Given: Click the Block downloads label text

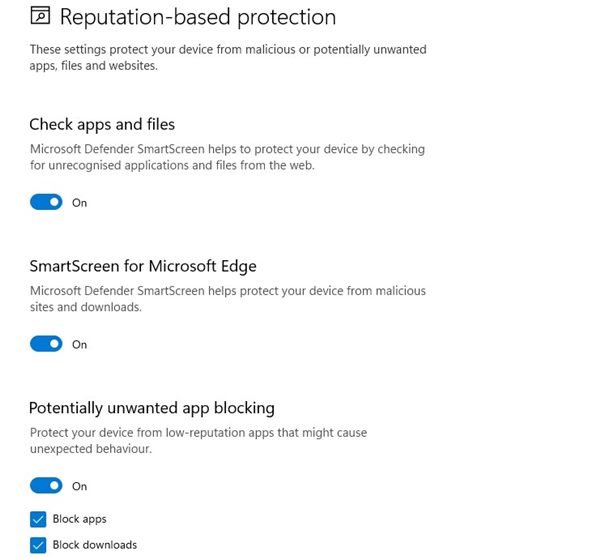Looking at the screenshot, I should [95, 545].
